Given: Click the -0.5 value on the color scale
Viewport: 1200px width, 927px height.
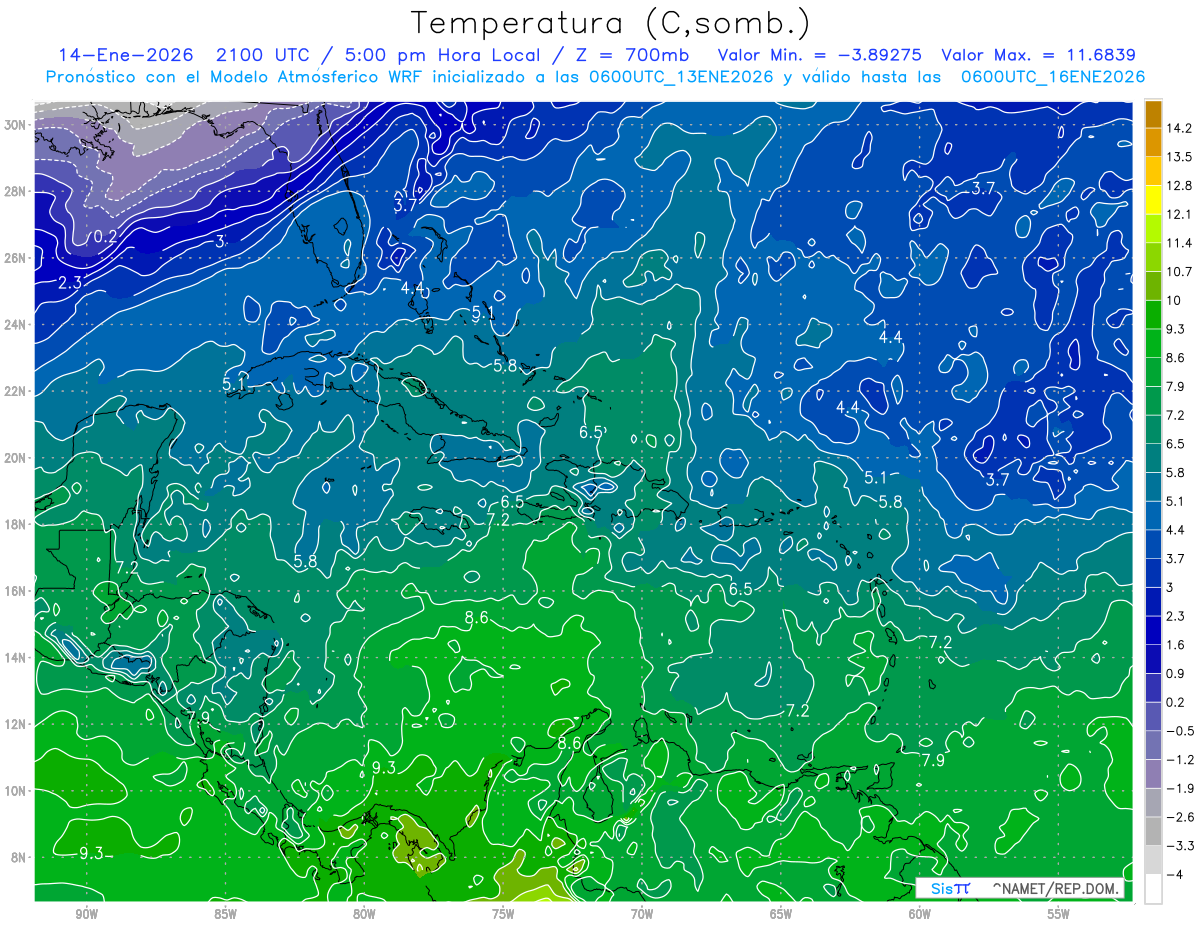Looking at the screenshot, I should (x=1179, y=731).
